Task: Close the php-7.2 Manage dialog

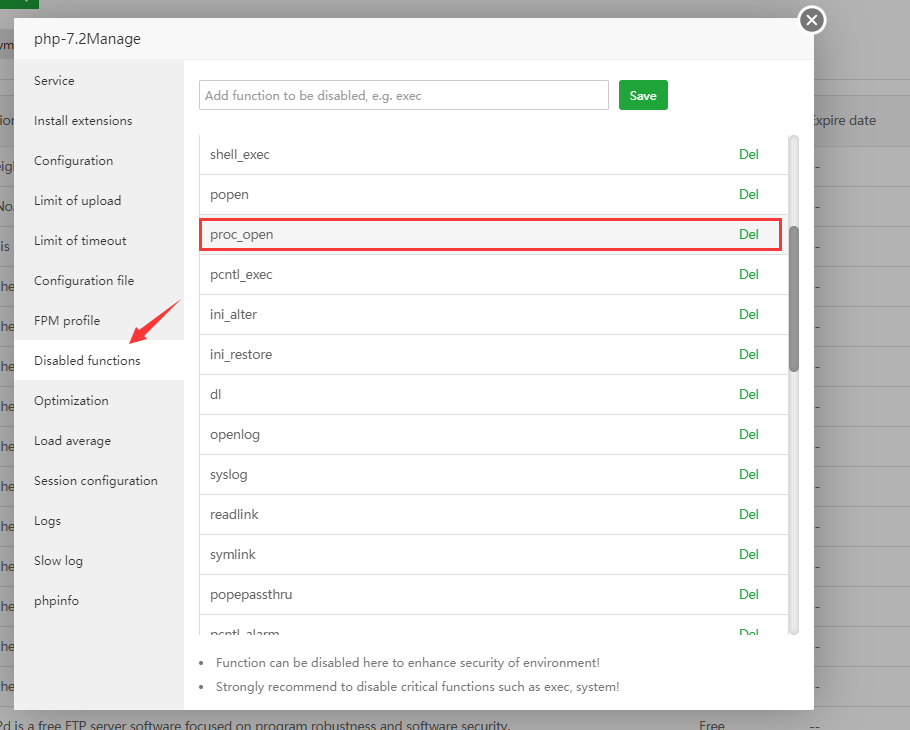Action: (812, 20)
